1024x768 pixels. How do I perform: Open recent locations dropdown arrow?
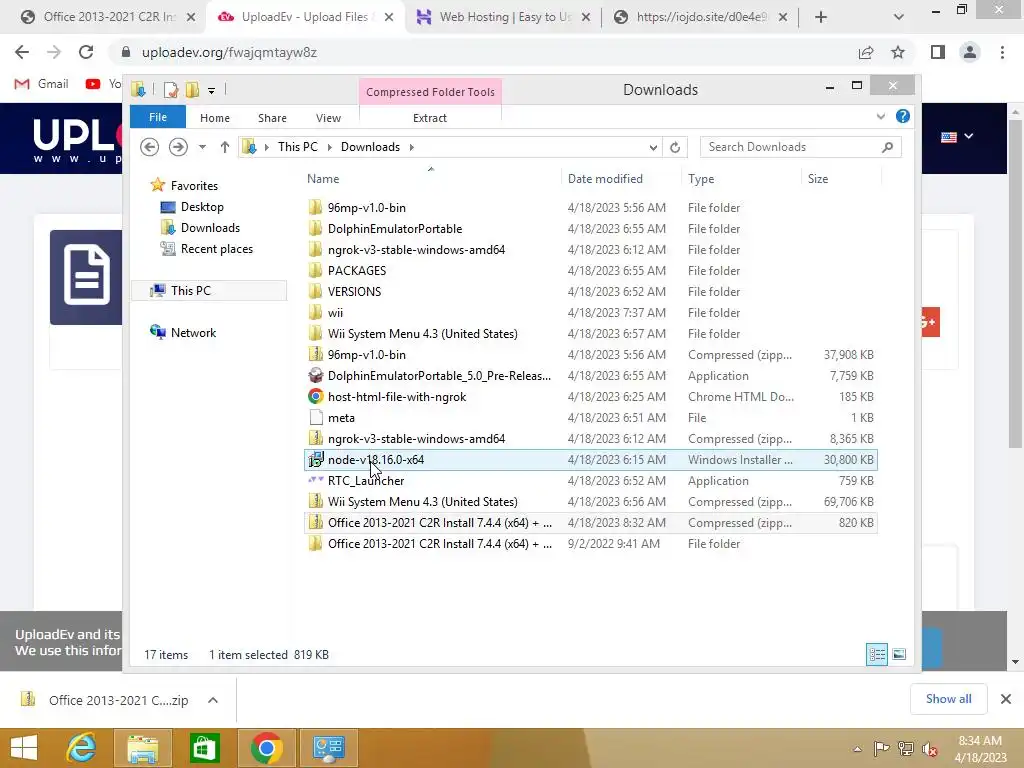[x=202, y=147]
